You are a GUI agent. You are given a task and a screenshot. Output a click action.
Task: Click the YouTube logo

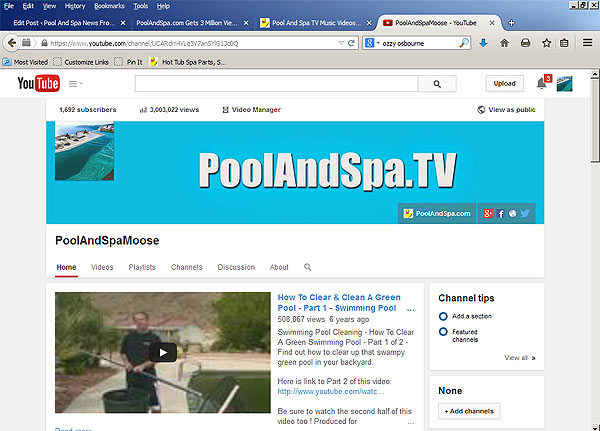[x=39, y=83]
